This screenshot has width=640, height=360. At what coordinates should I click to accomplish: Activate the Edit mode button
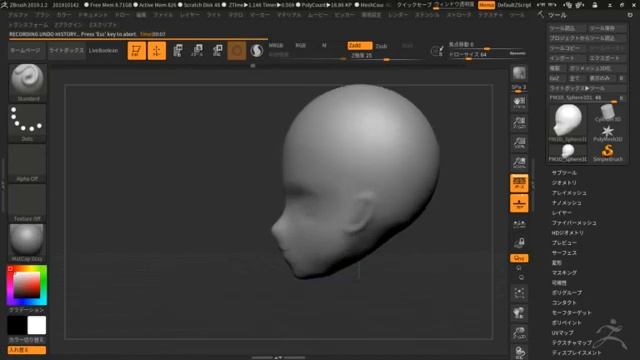pos(137,51)
